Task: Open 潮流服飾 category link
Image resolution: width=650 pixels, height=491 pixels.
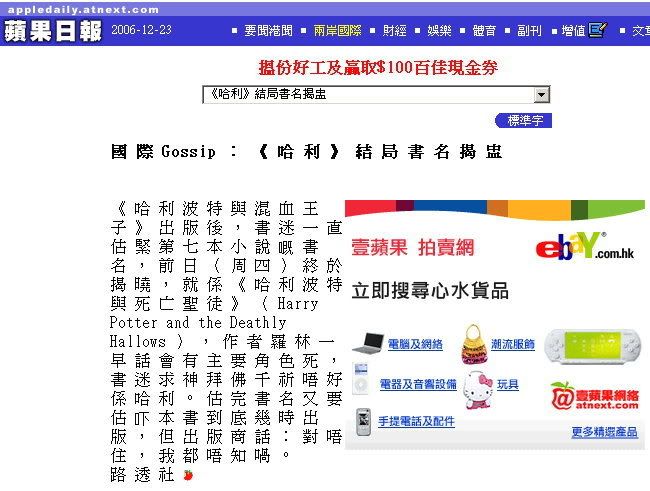Action: tap(513, 344)
